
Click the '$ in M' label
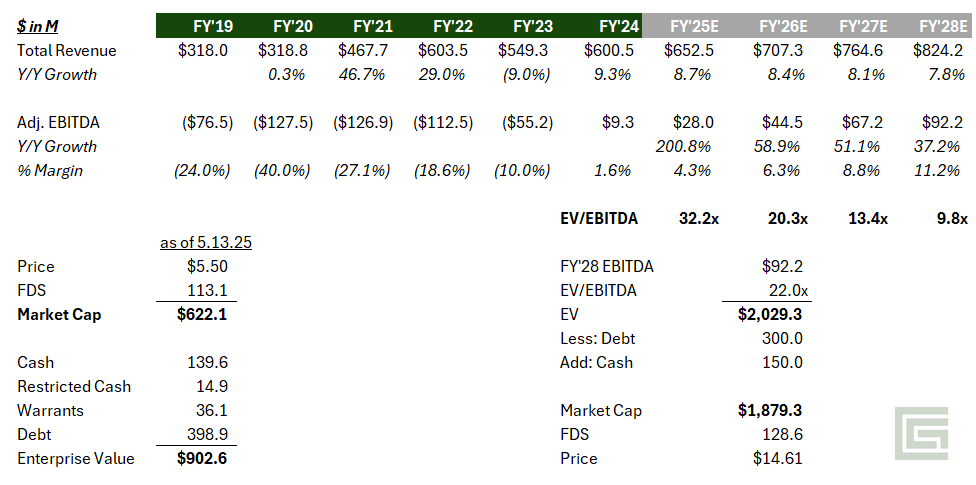coord(38,27)
